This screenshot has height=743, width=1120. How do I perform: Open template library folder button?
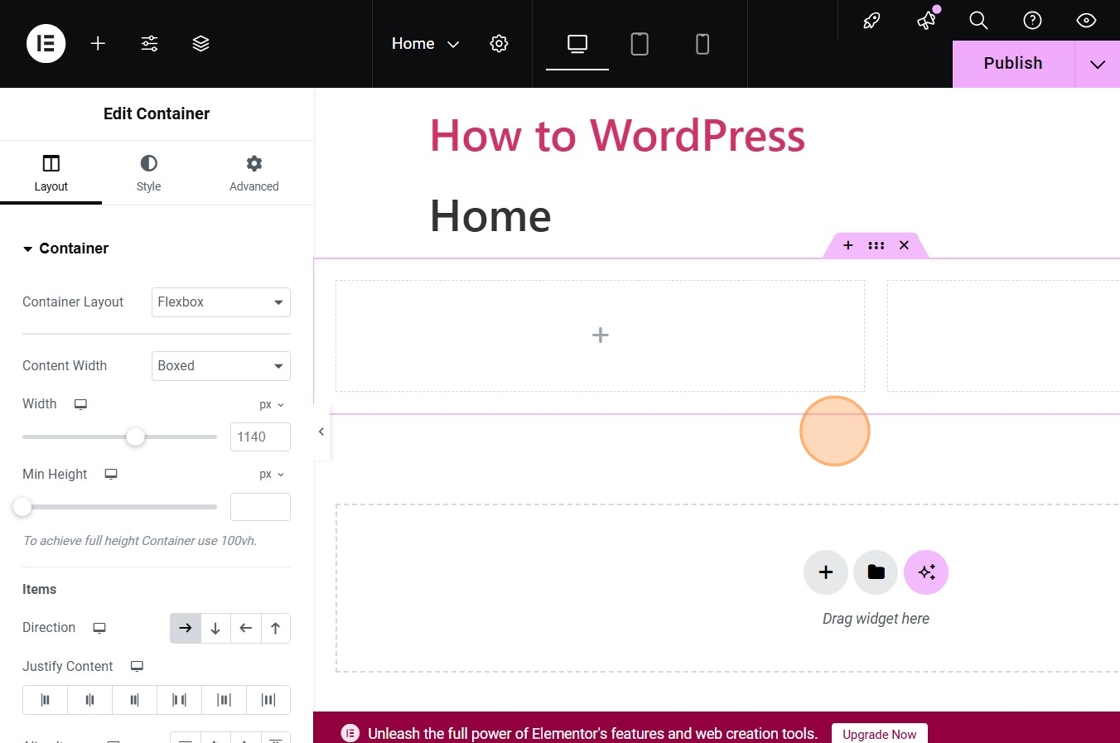876,572
